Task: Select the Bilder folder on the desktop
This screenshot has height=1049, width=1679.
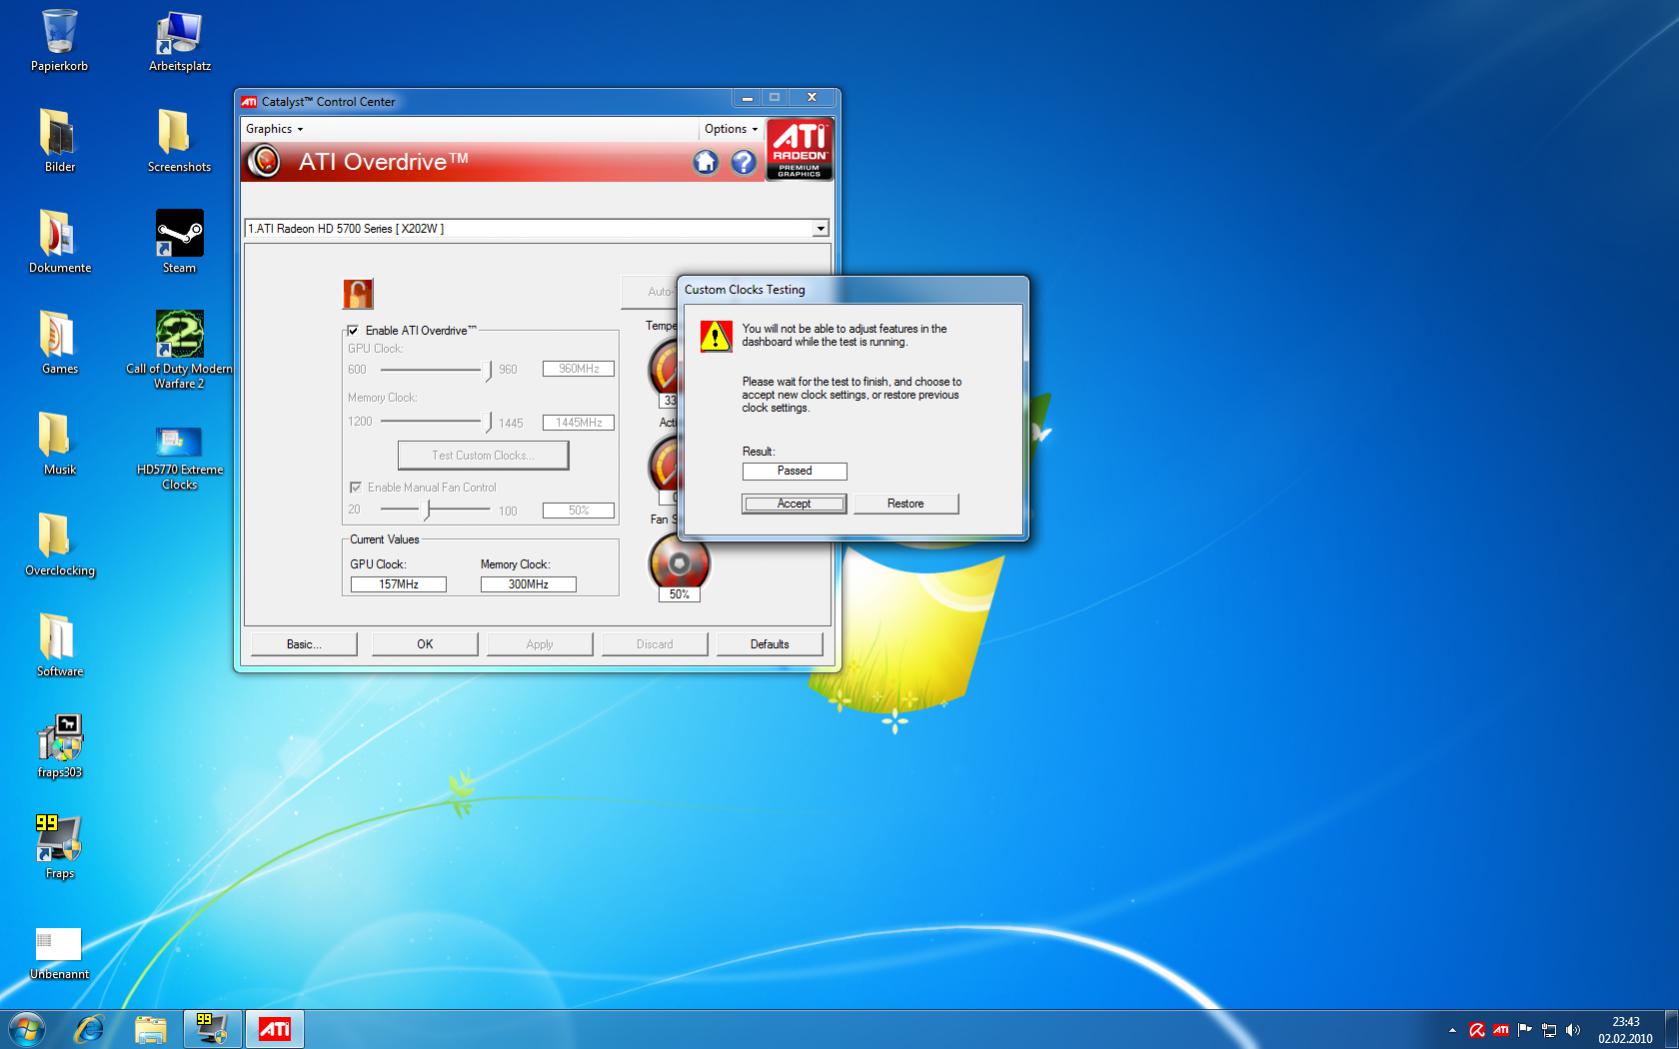Action: click(x=59, y=141)
